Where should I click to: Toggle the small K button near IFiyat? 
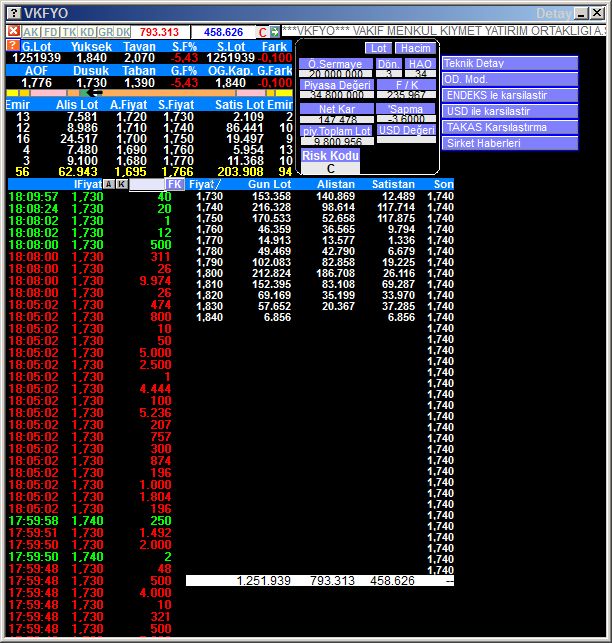122,184
